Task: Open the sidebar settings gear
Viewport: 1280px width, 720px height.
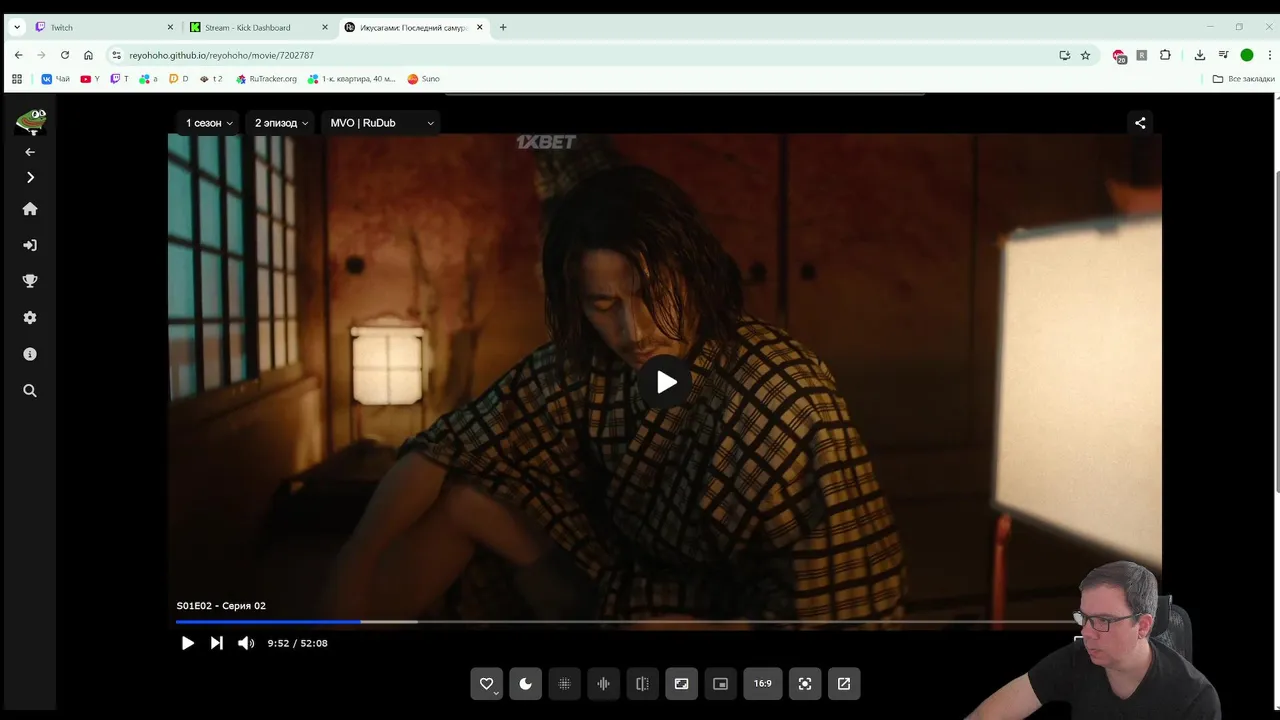Action: coord(30,318)
